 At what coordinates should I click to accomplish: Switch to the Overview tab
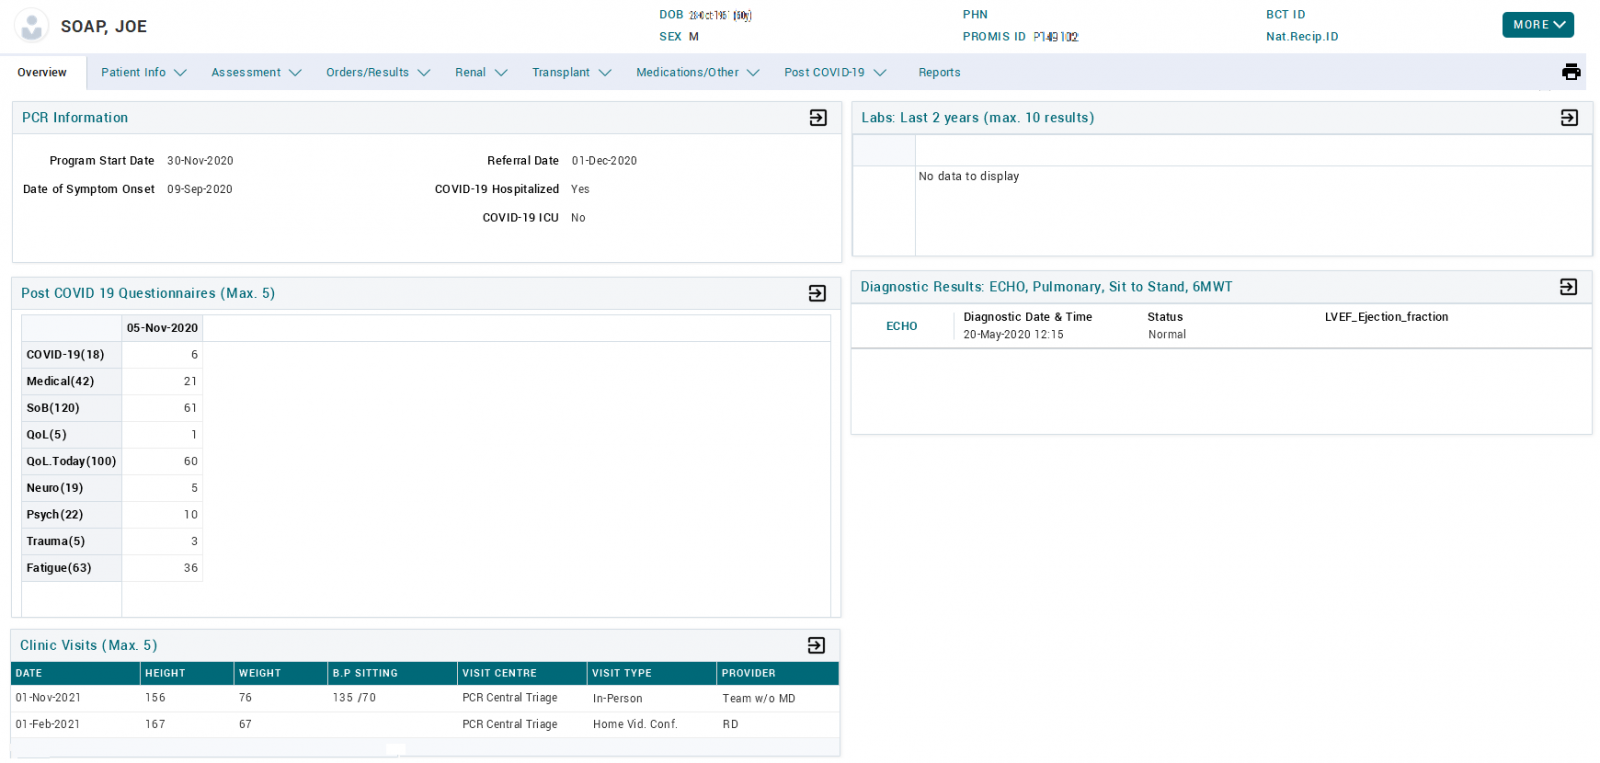[x=42, y=73]
